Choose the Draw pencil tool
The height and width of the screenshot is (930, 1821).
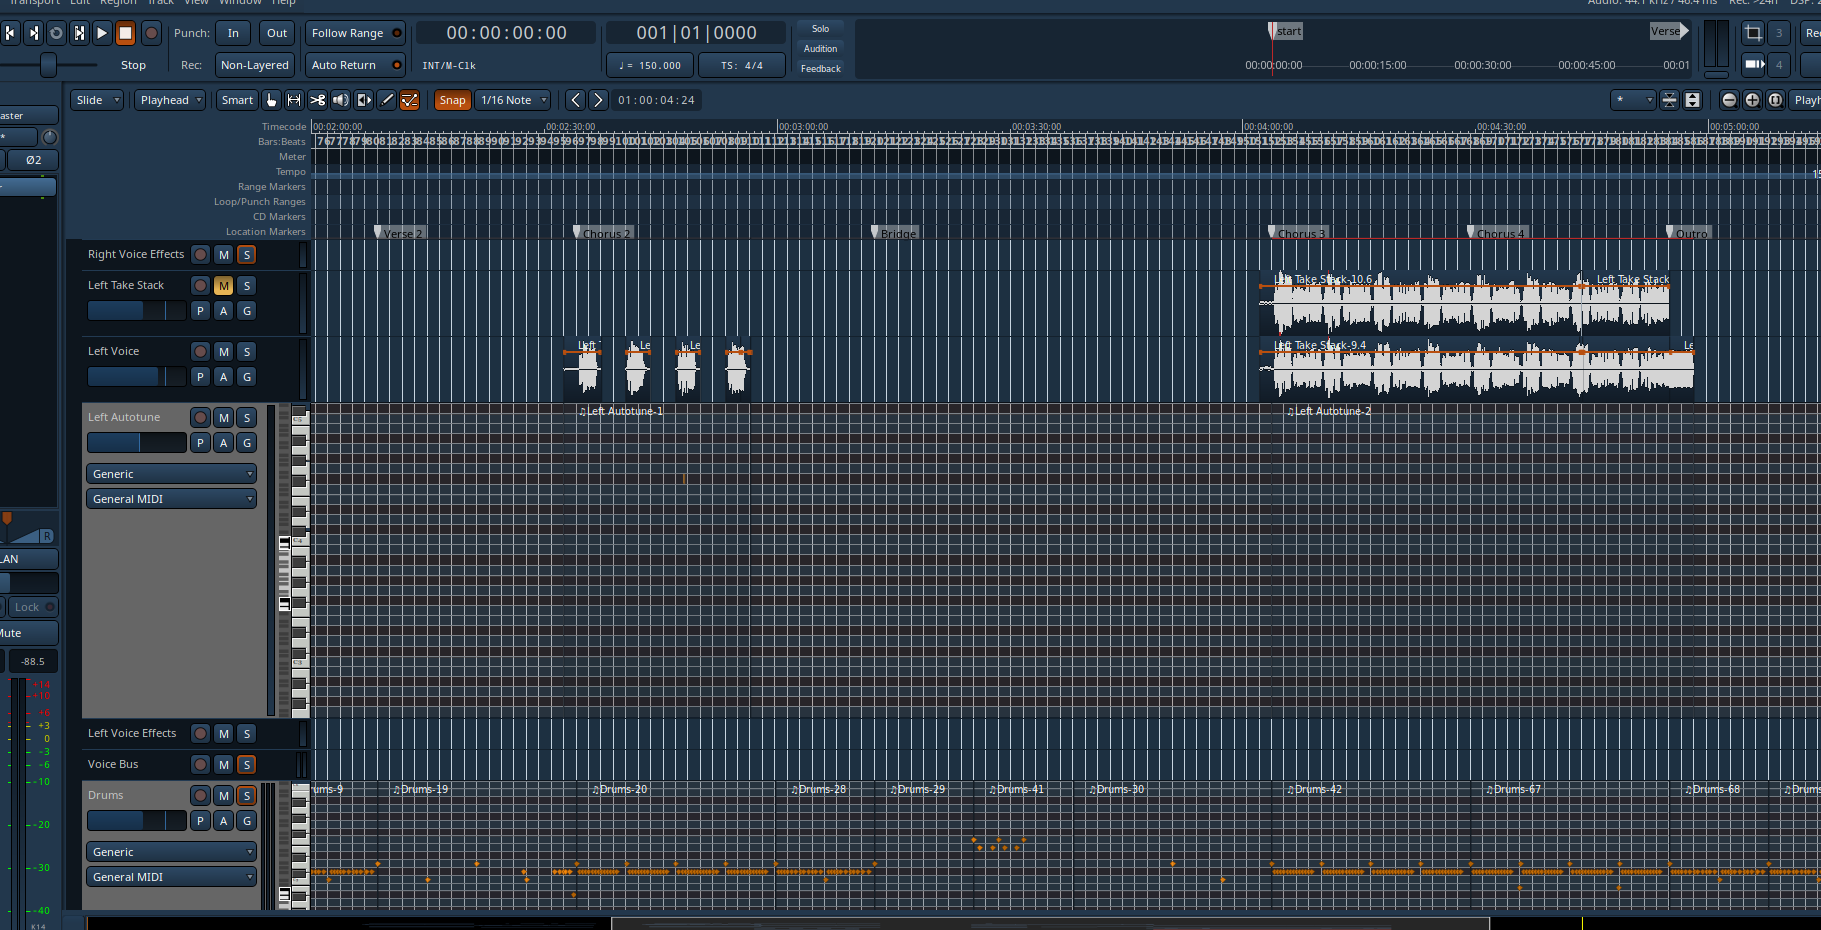pos(387,100)
